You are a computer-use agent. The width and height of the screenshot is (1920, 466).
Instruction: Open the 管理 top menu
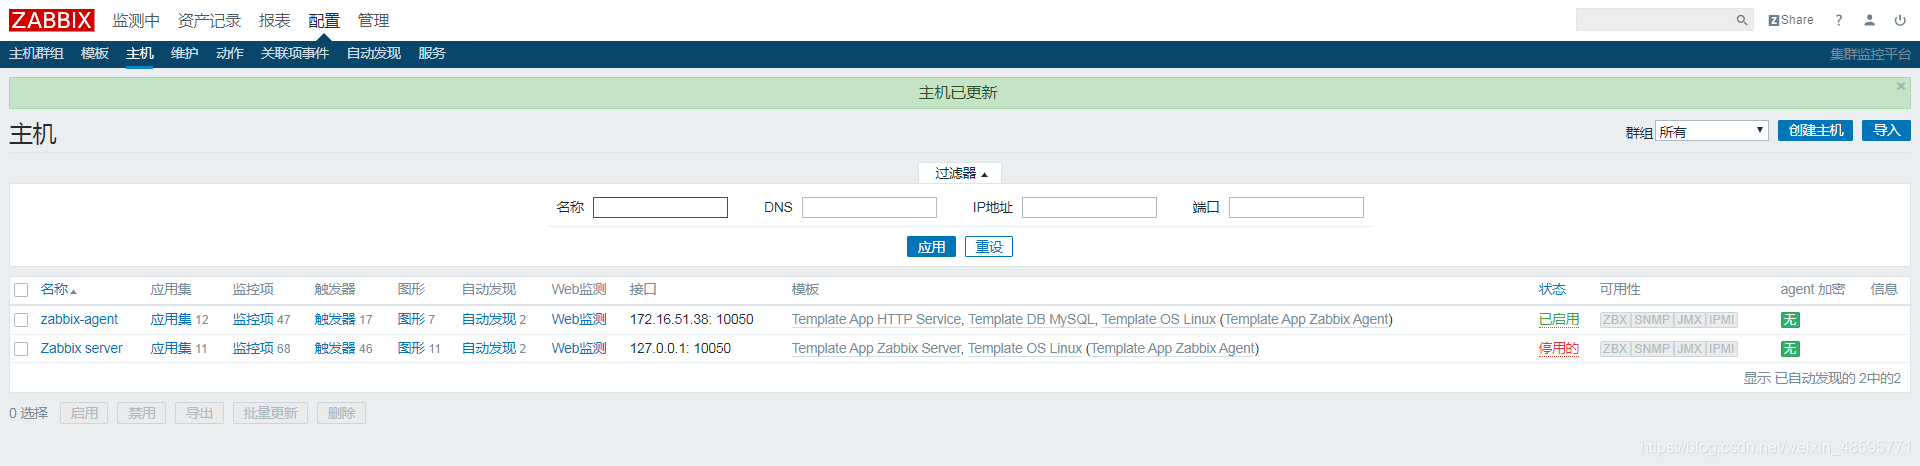373,20
